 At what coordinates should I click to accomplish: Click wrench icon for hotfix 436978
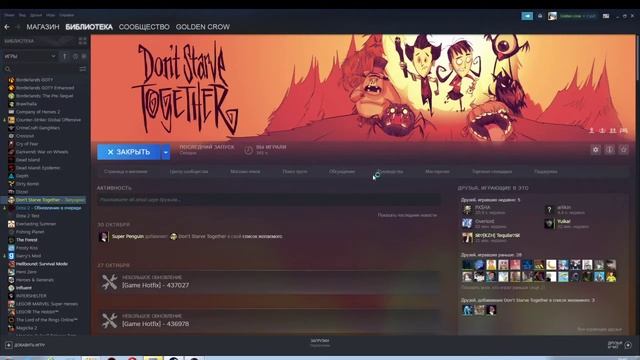[x=109, y=321]
